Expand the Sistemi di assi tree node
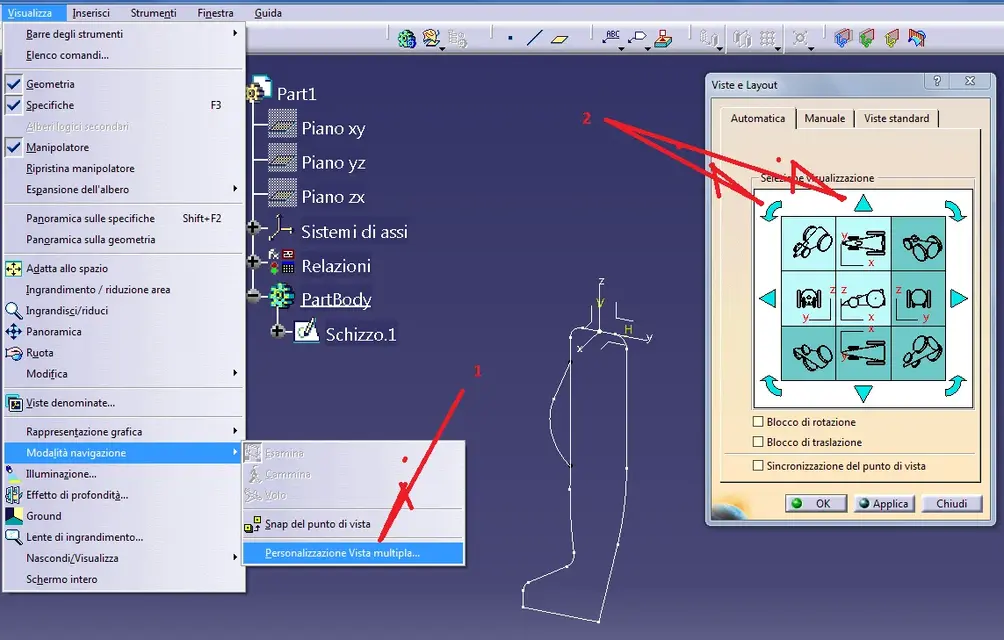Viewport: 1004px width, 640px height. pyautogui.click(x=254, y=227)
